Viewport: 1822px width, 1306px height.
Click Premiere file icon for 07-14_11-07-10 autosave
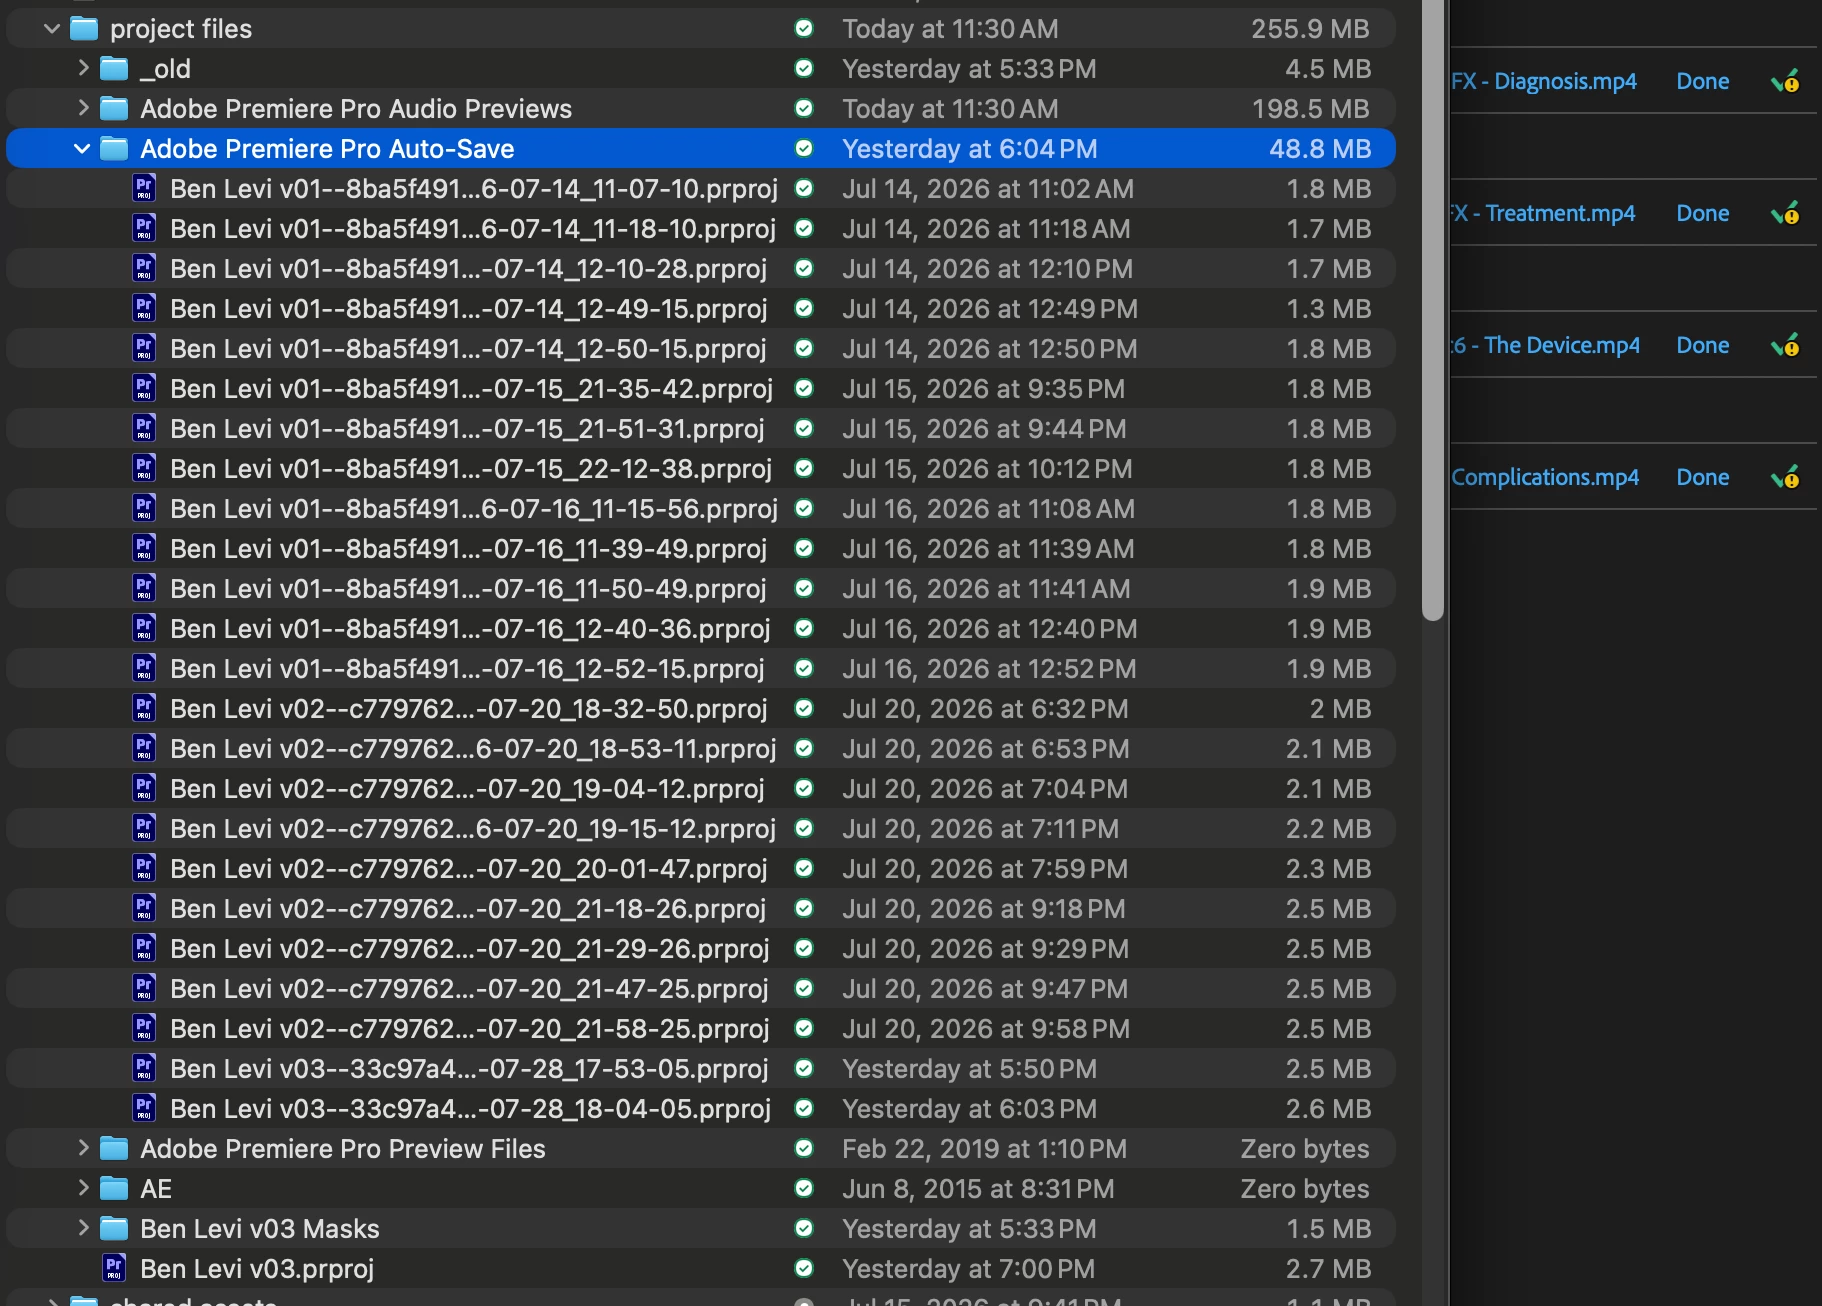click(144, 188)
